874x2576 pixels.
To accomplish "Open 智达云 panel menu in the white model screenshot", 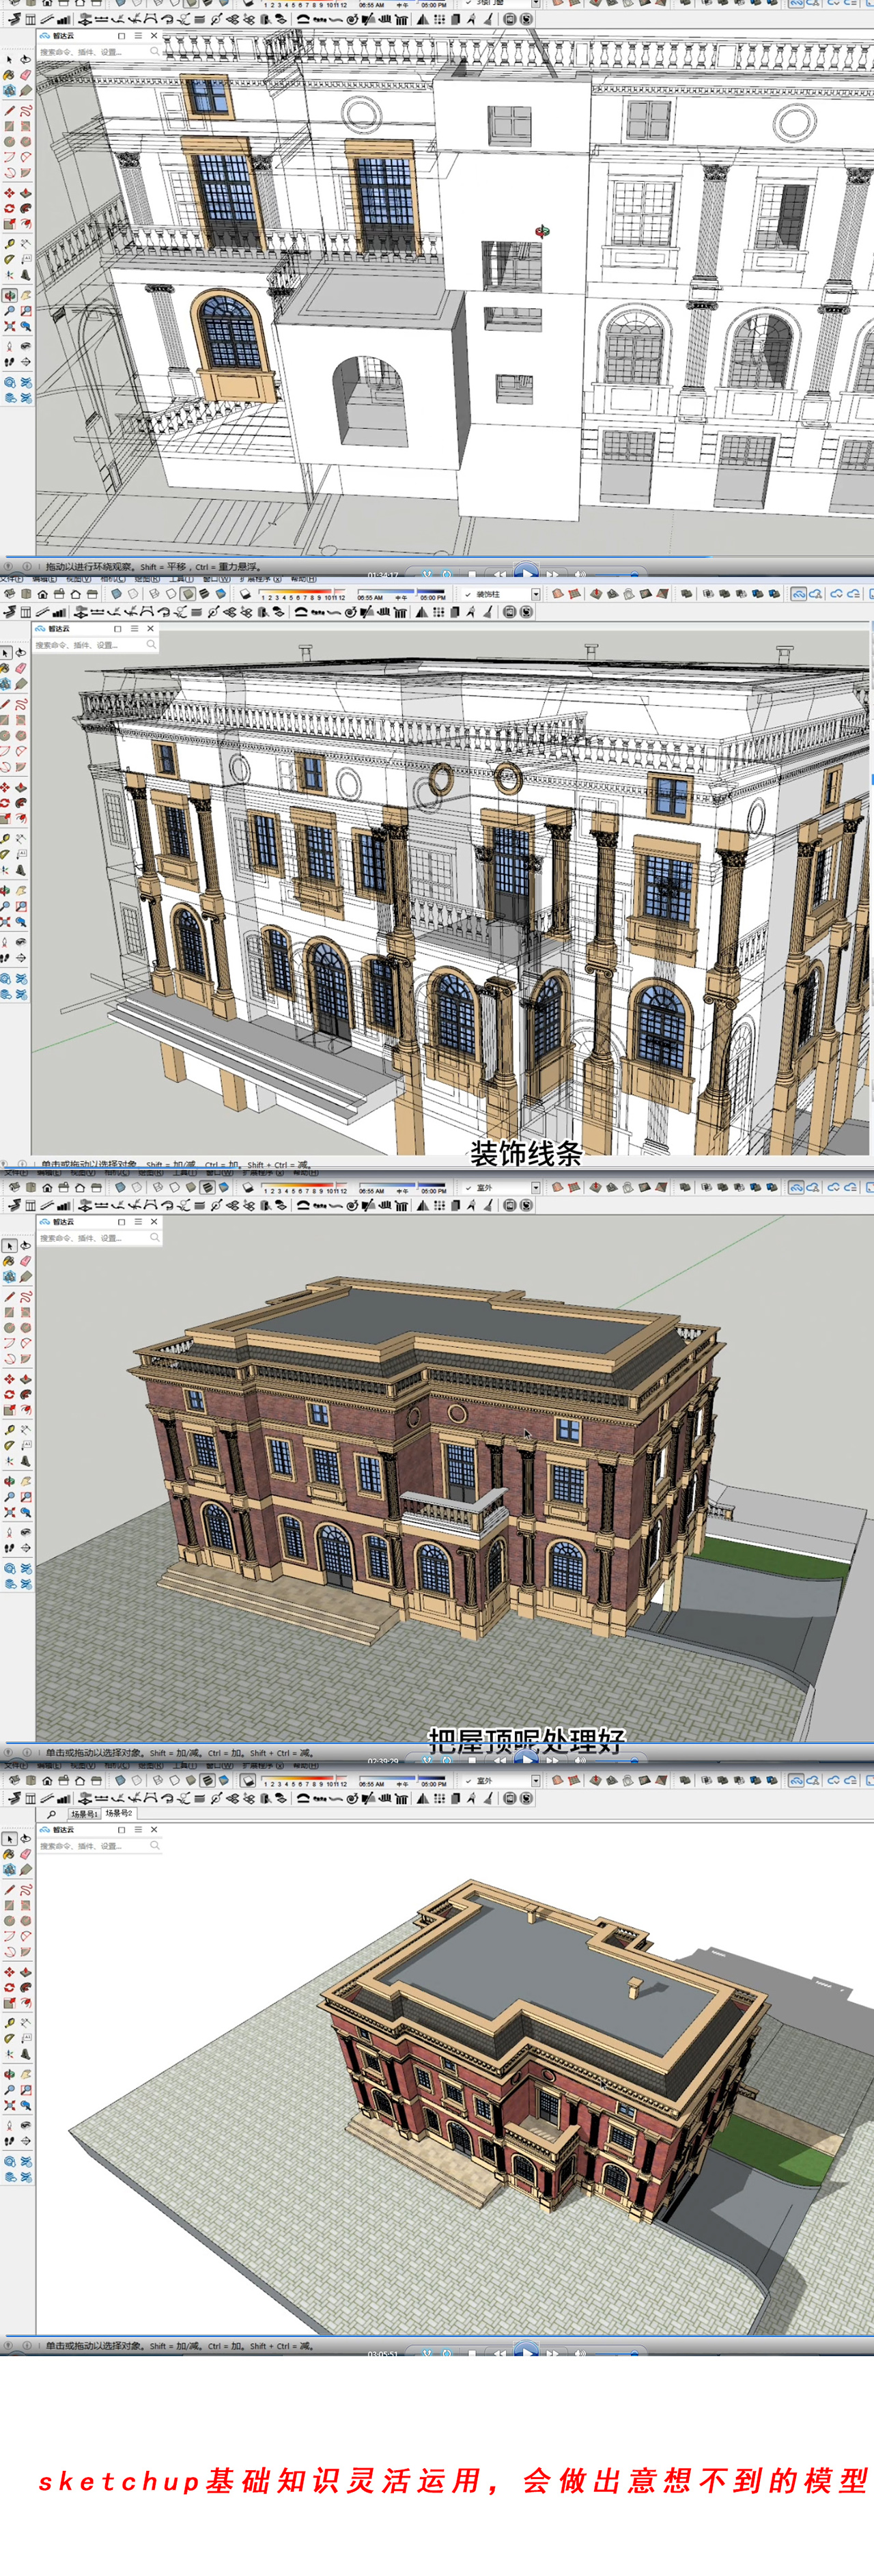I will pos(138,35).
